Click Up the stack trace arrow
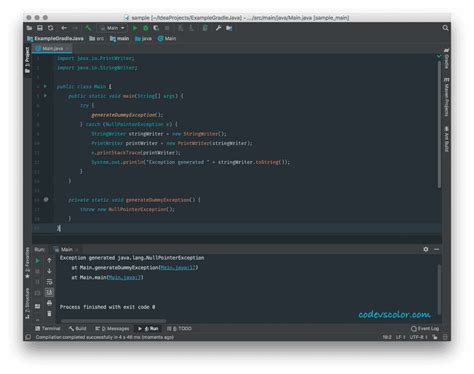This screenshot has width=474, height=374. [x=49, y=260]
